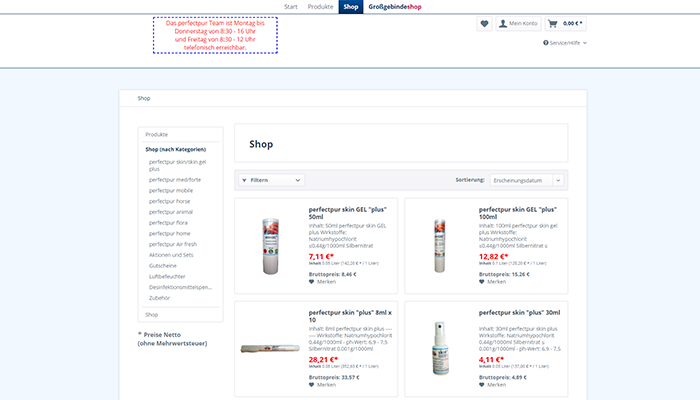Go to the Start tab

(x=291, y=7)
